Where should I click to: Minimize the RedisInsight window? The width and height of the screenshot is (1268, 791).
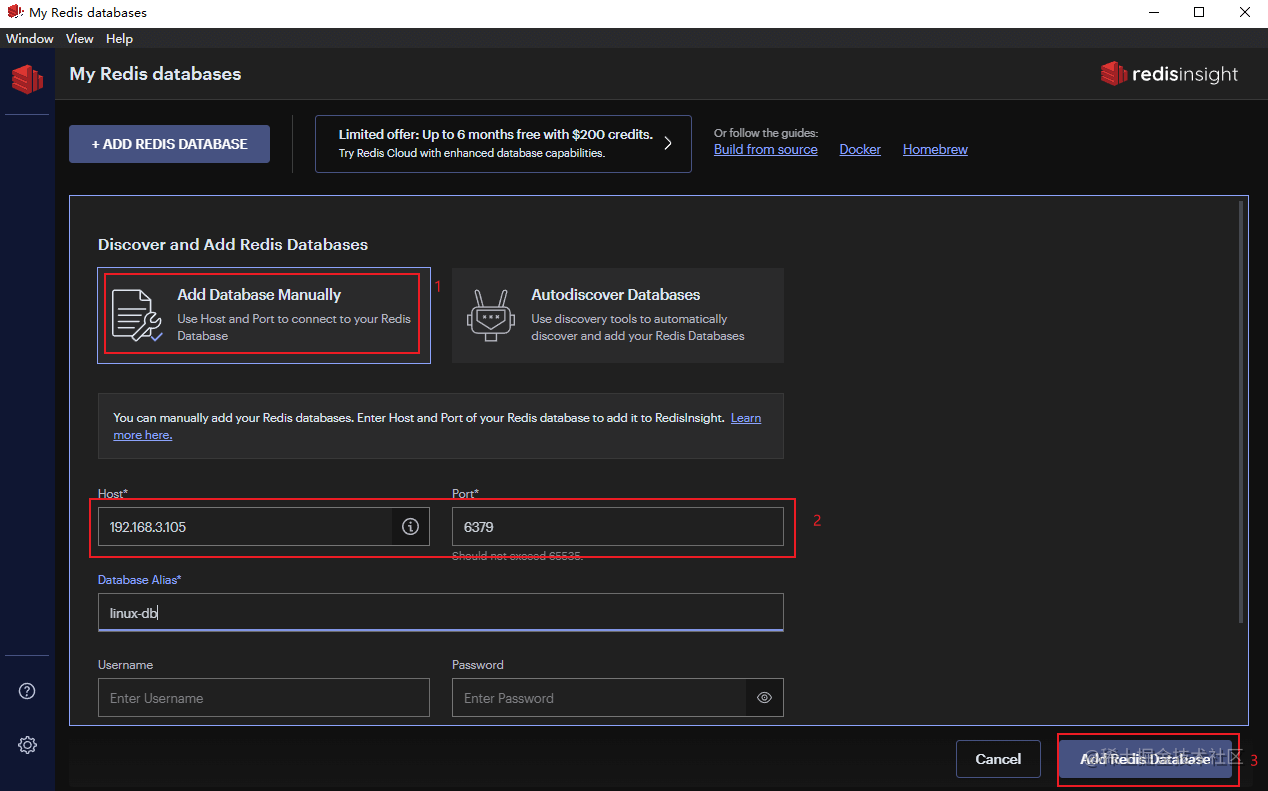[1153, 12]
